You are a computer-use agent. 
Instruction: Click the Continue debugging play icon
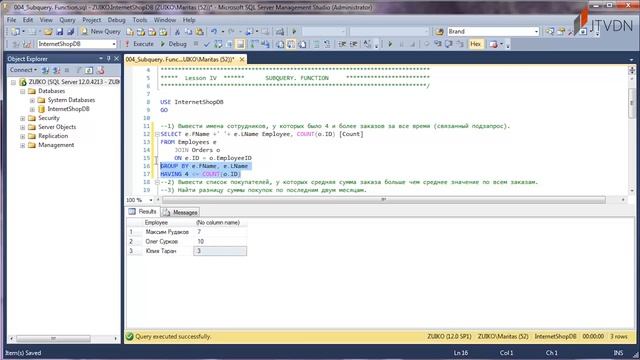point(390,44)
